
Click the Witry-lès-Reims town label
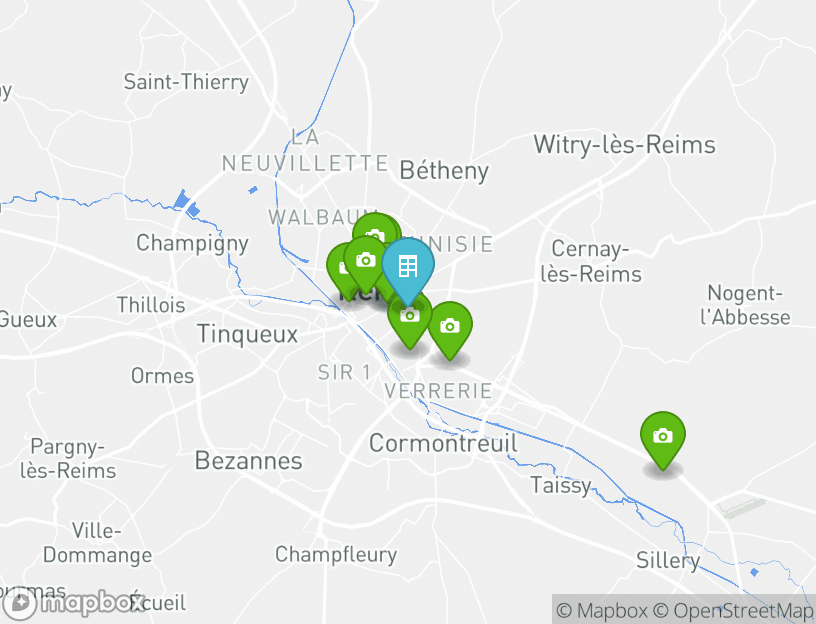(x=624, y=145)
